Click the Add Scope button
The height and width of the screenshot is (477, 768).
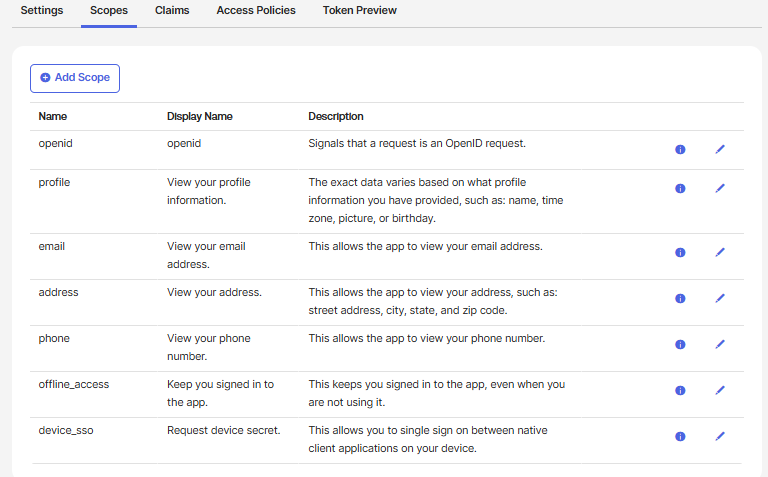pos(75,78)
